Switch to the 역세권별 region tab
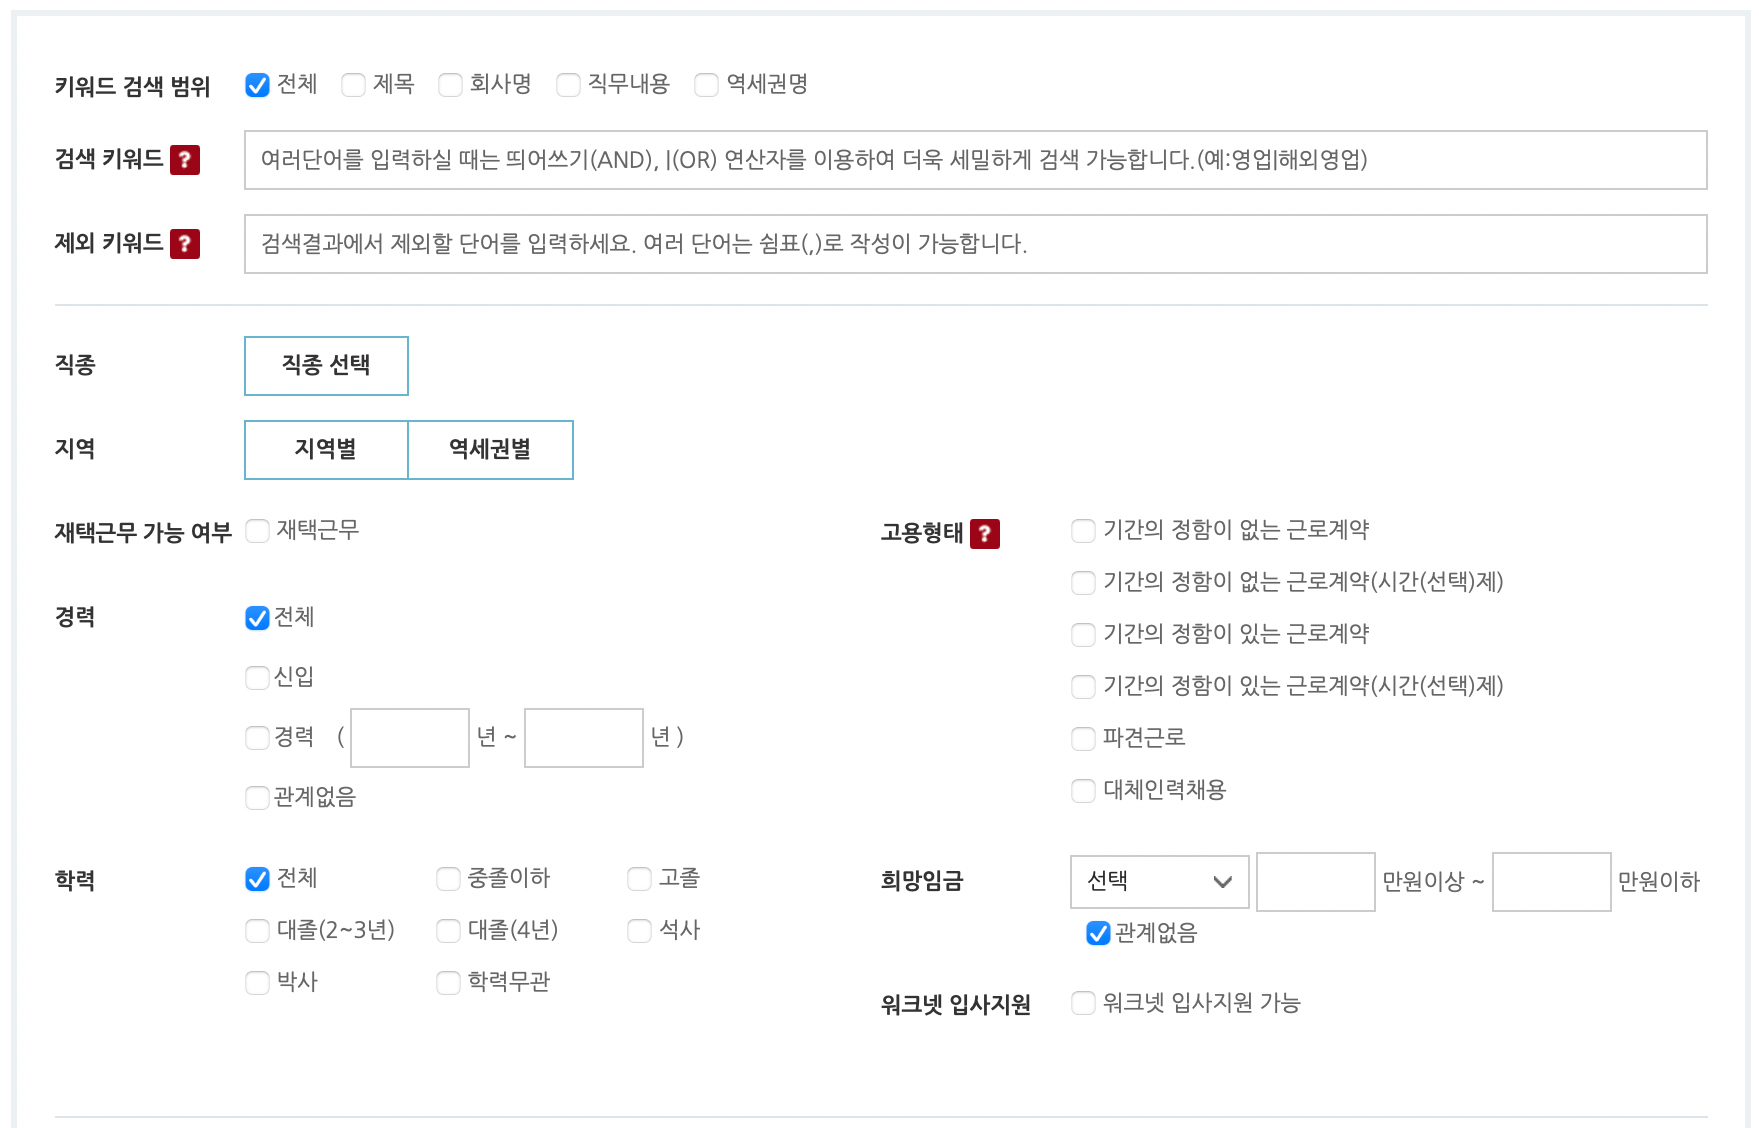Image resolution: width=1759 pixels, height=1128 pixels. click(x=490, y=450)
